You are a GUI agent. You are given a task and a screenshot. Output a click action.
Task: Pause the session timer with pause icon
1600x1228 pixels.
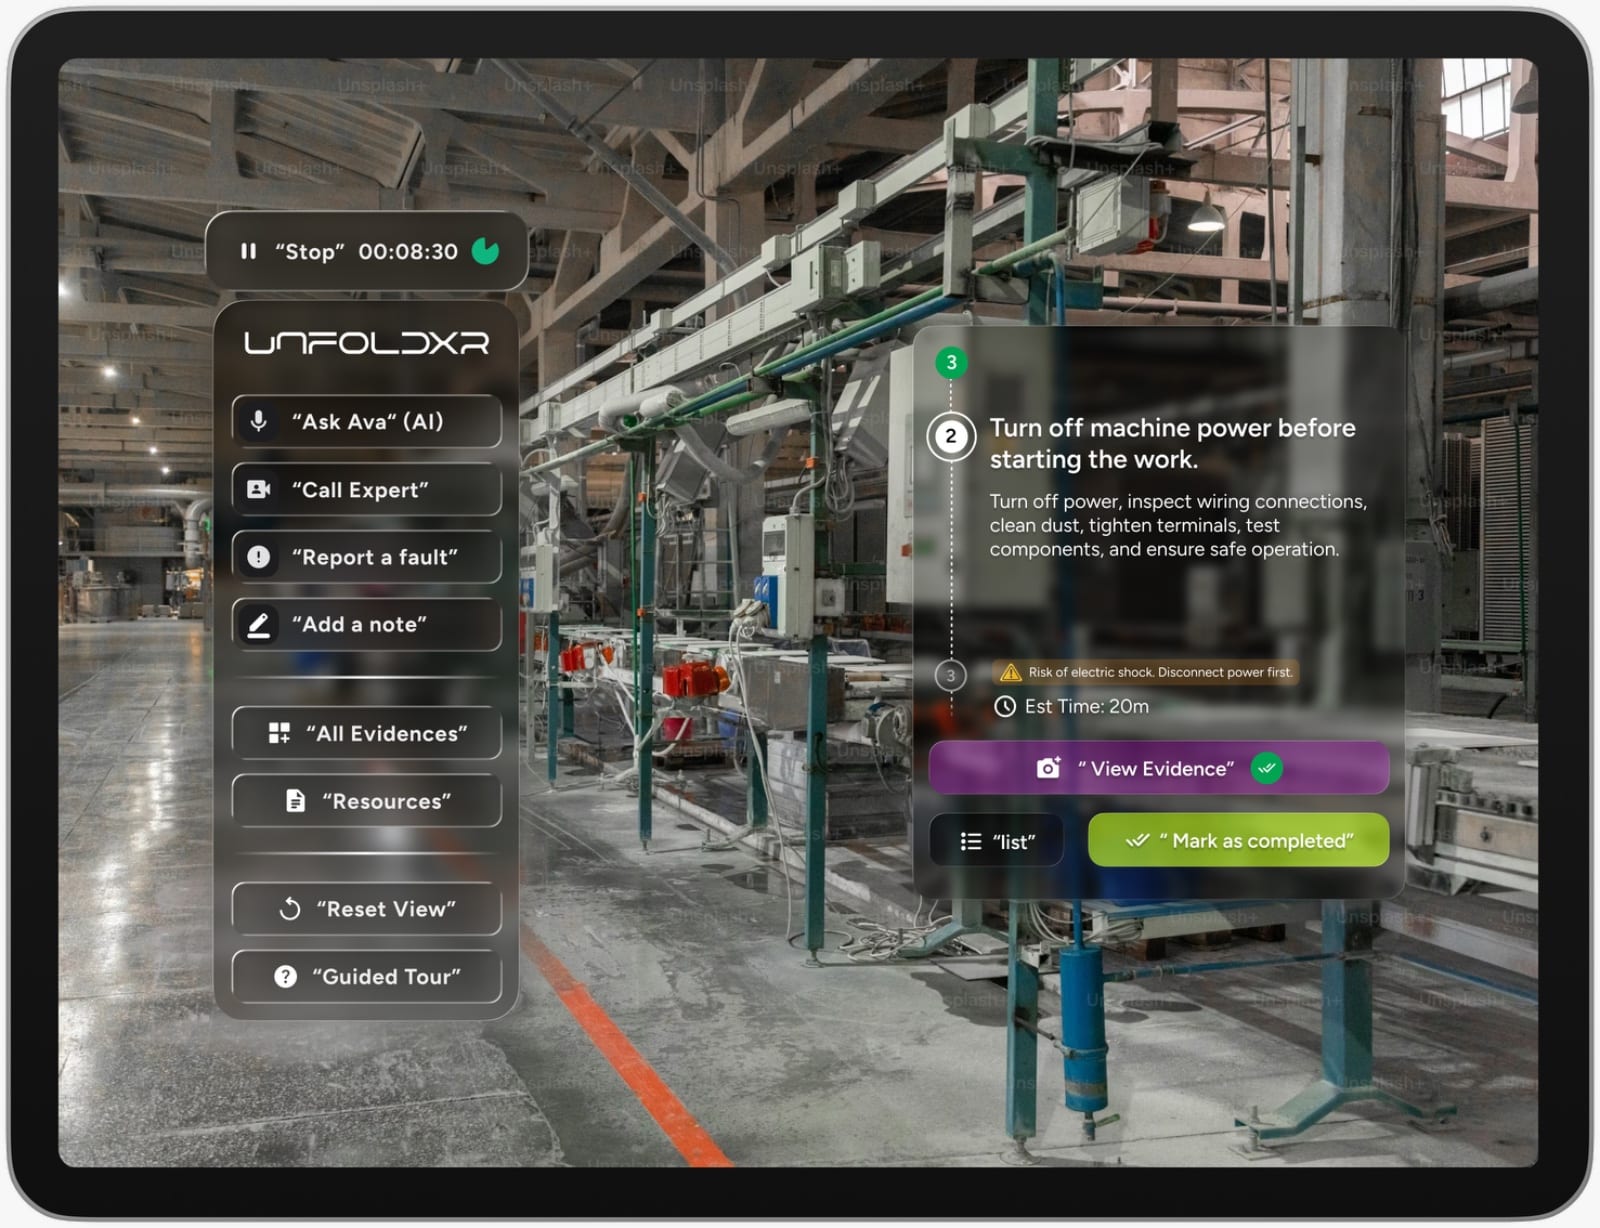coord(248,252)
